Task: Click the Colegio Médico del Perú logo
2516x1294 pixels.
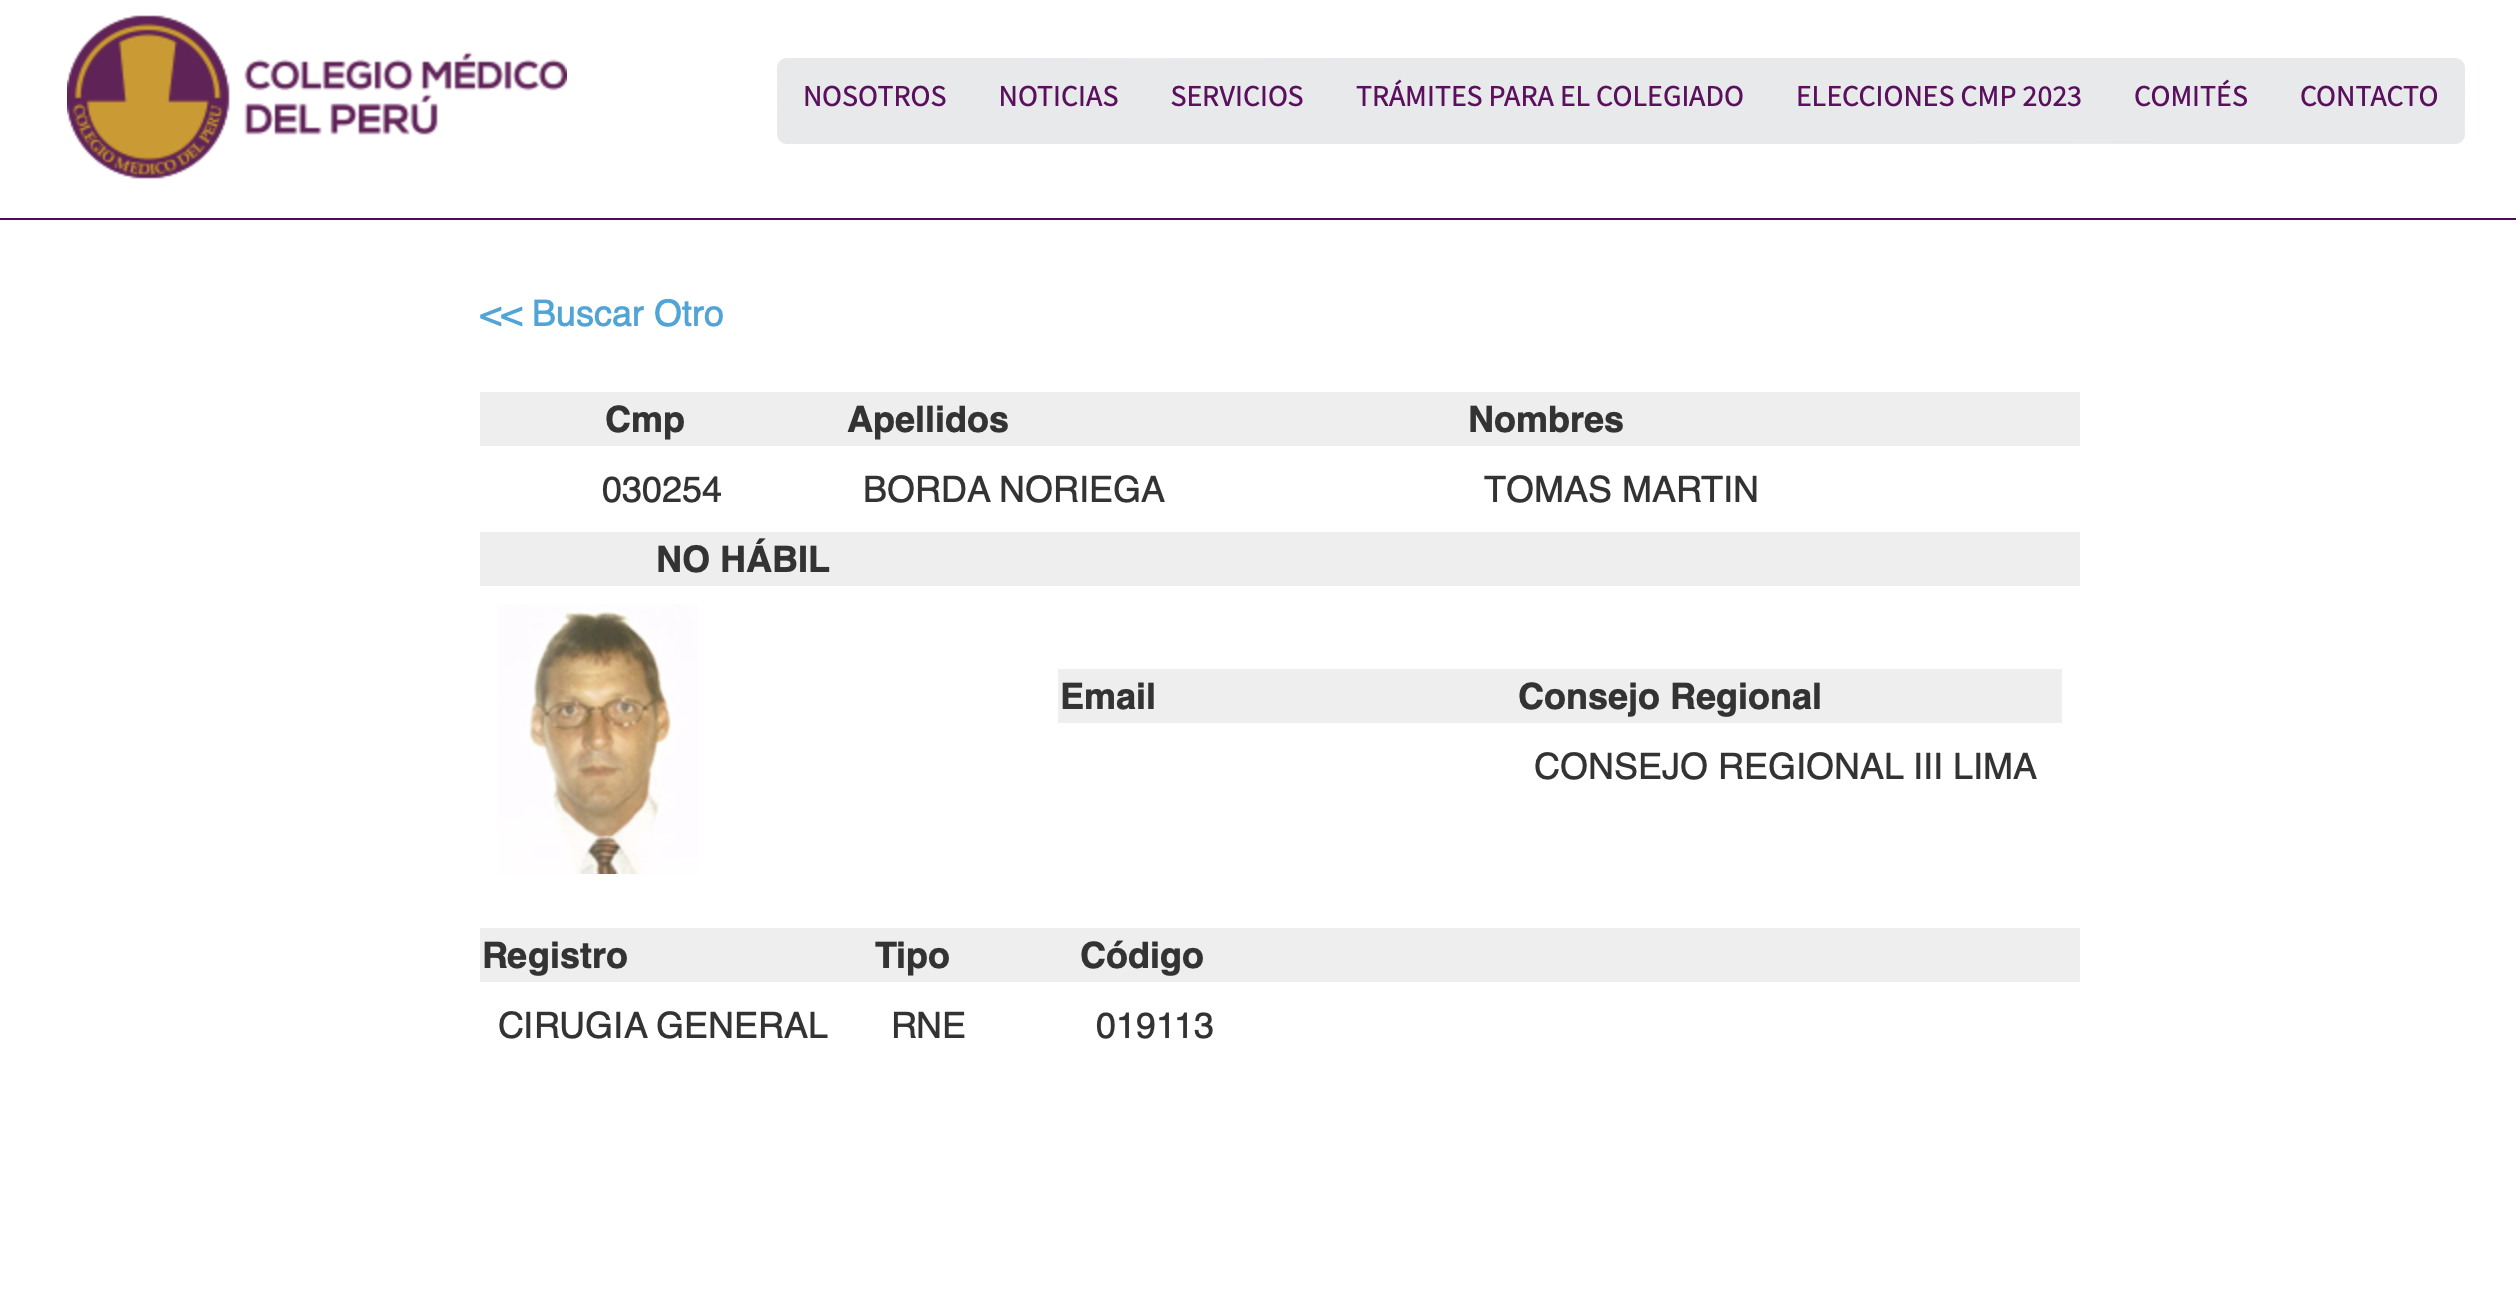Action: click(148, 97)
